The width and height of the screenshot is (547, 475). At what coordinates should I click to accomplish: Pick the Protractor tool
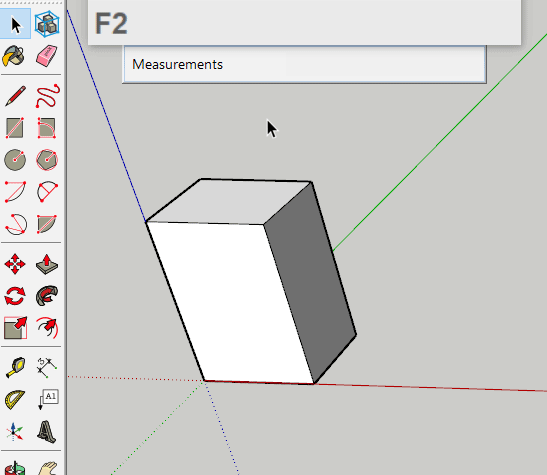15,399
